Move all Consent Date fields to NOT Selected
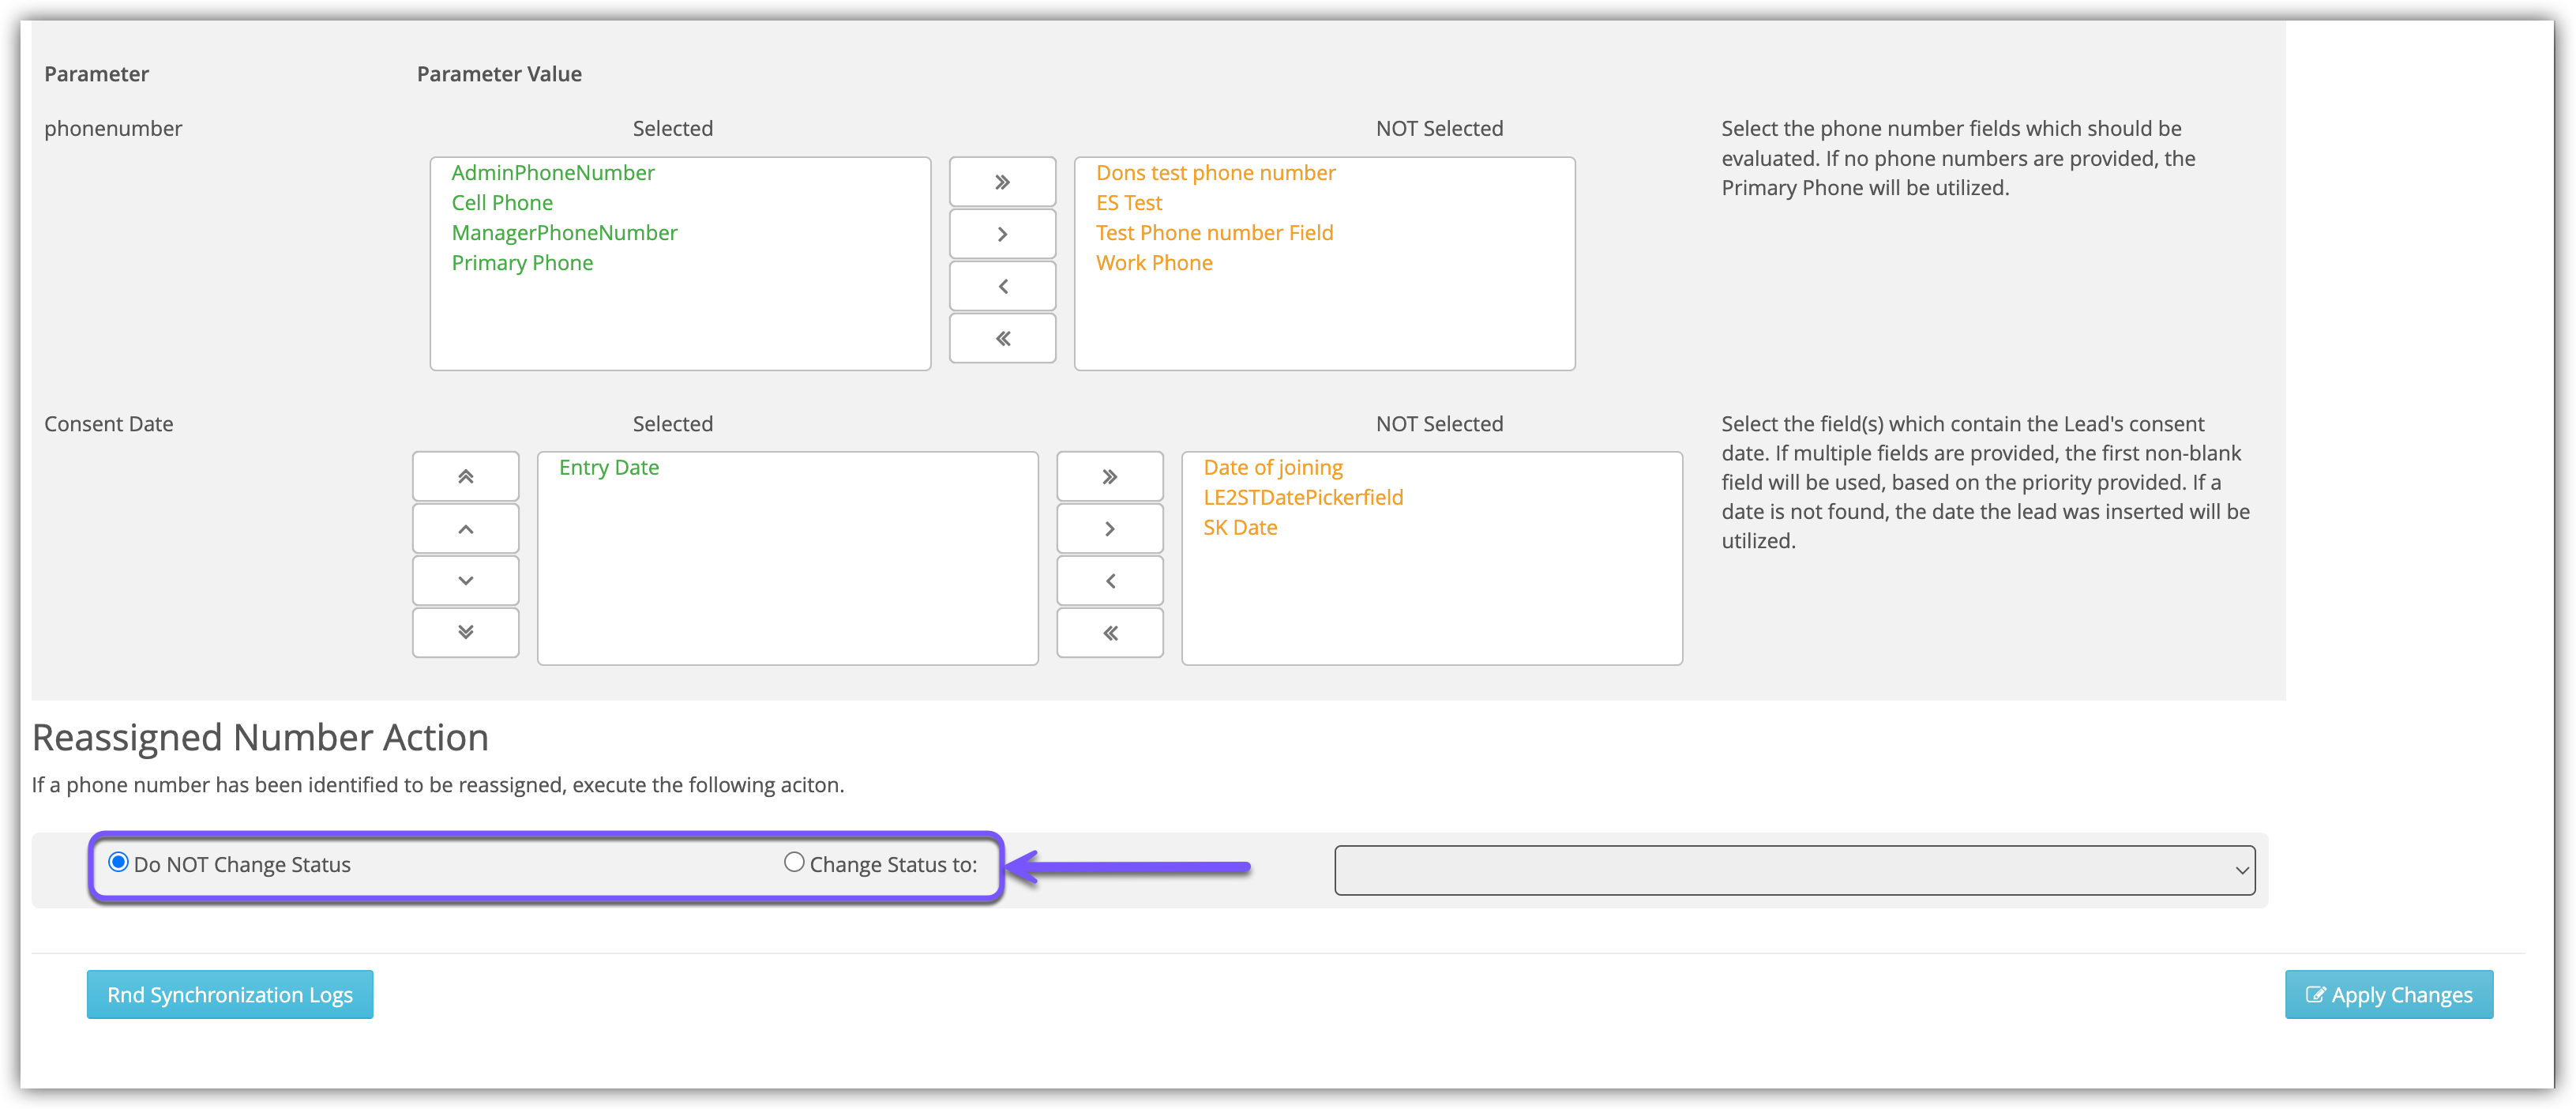Image resolution: width=2576 pixels, height=1109 pixels. point(1110,477)
